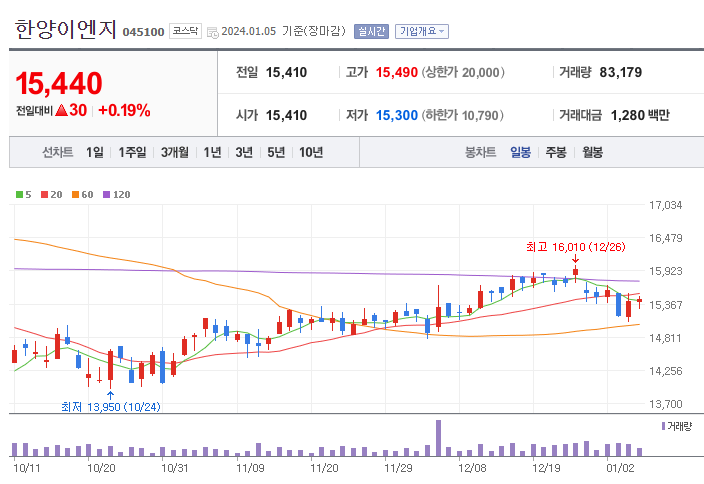Click the 14,811 price axis label

tap(665, 338)
